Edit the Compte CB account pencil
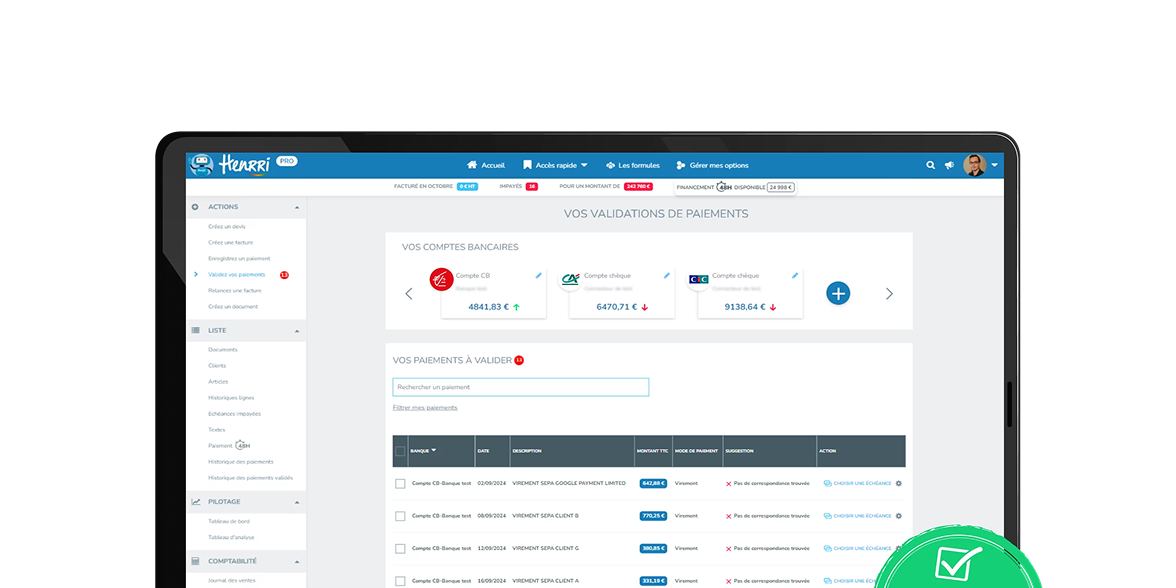 click(x=538, y=275)
